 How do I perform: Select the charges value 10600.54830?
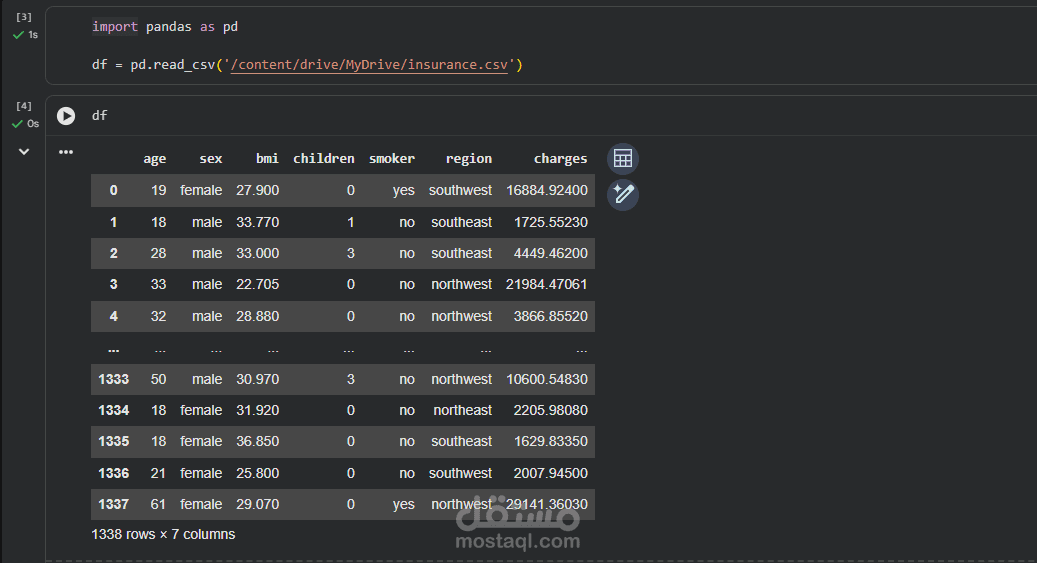pos(547,379)
